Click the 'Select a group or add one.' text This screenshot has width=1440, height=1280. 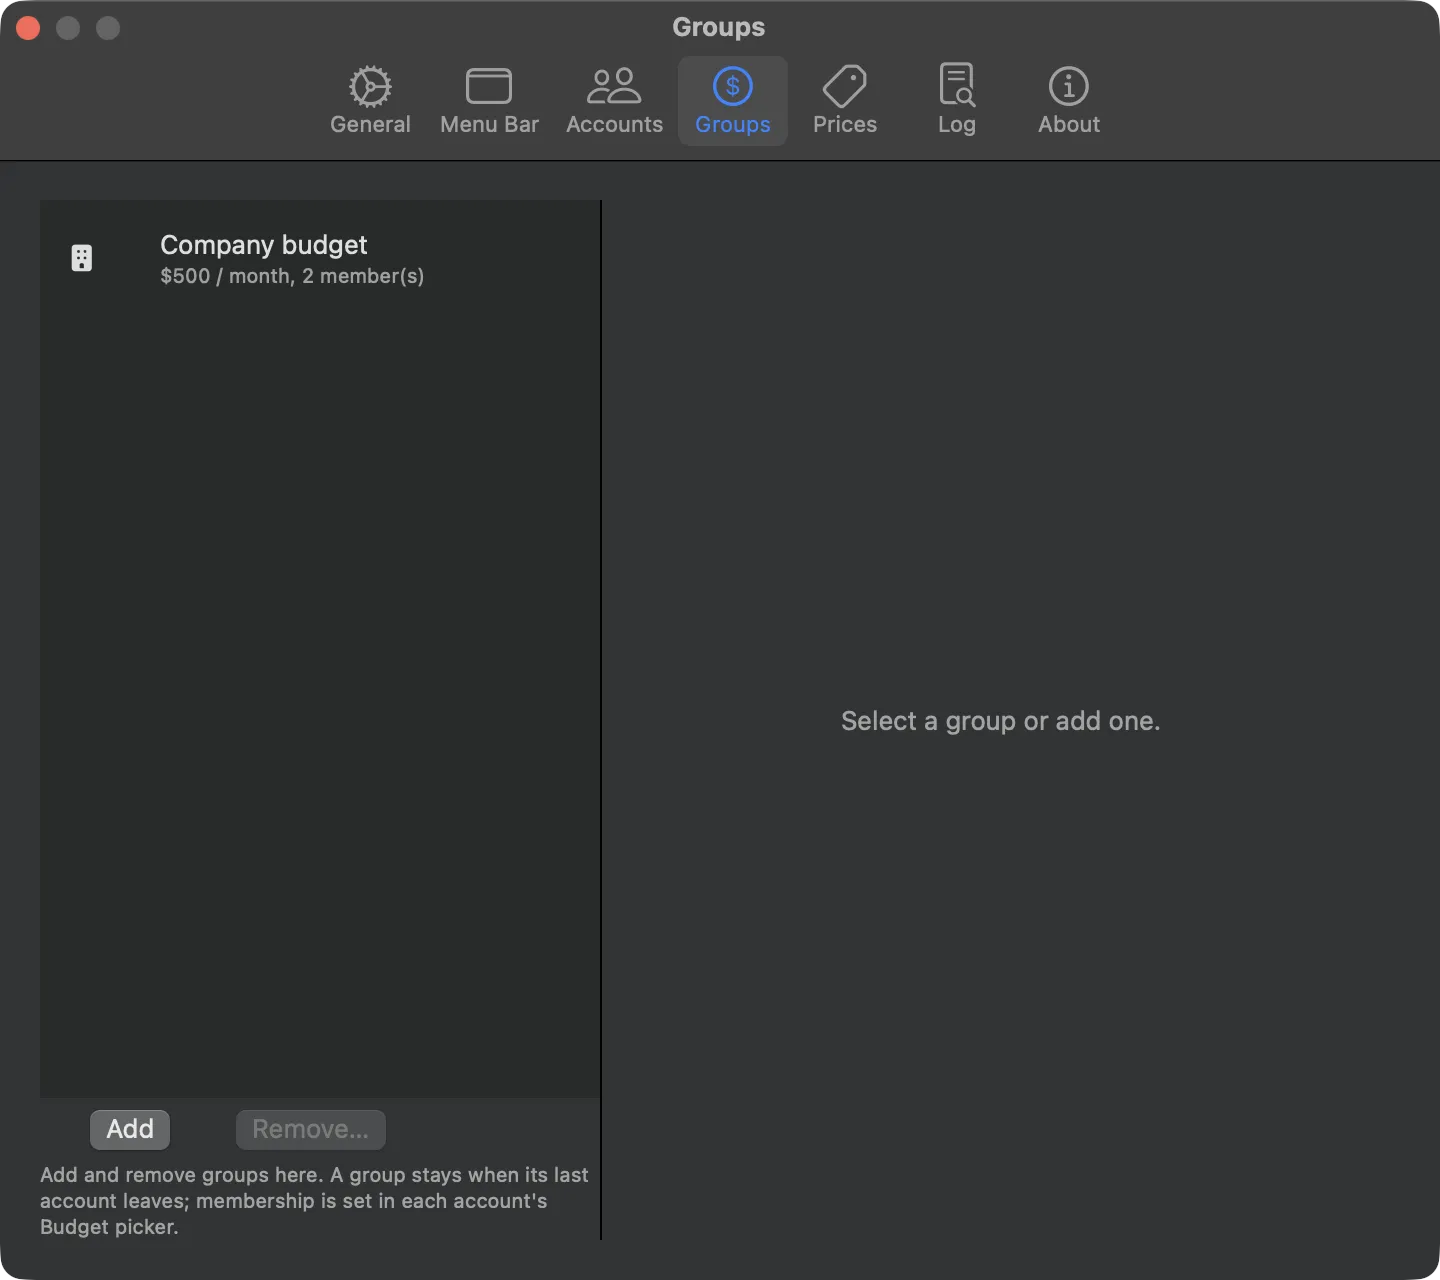point(1000,721)
